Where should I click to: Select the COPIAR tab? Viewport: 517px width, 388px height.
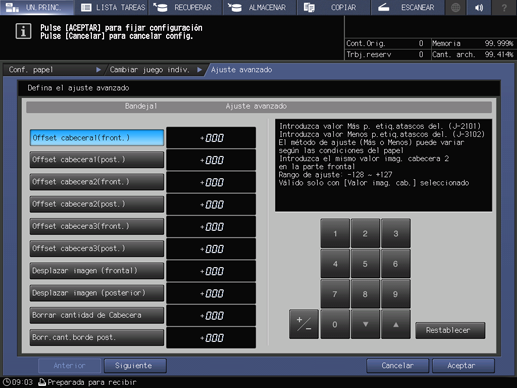click(333, 7)
